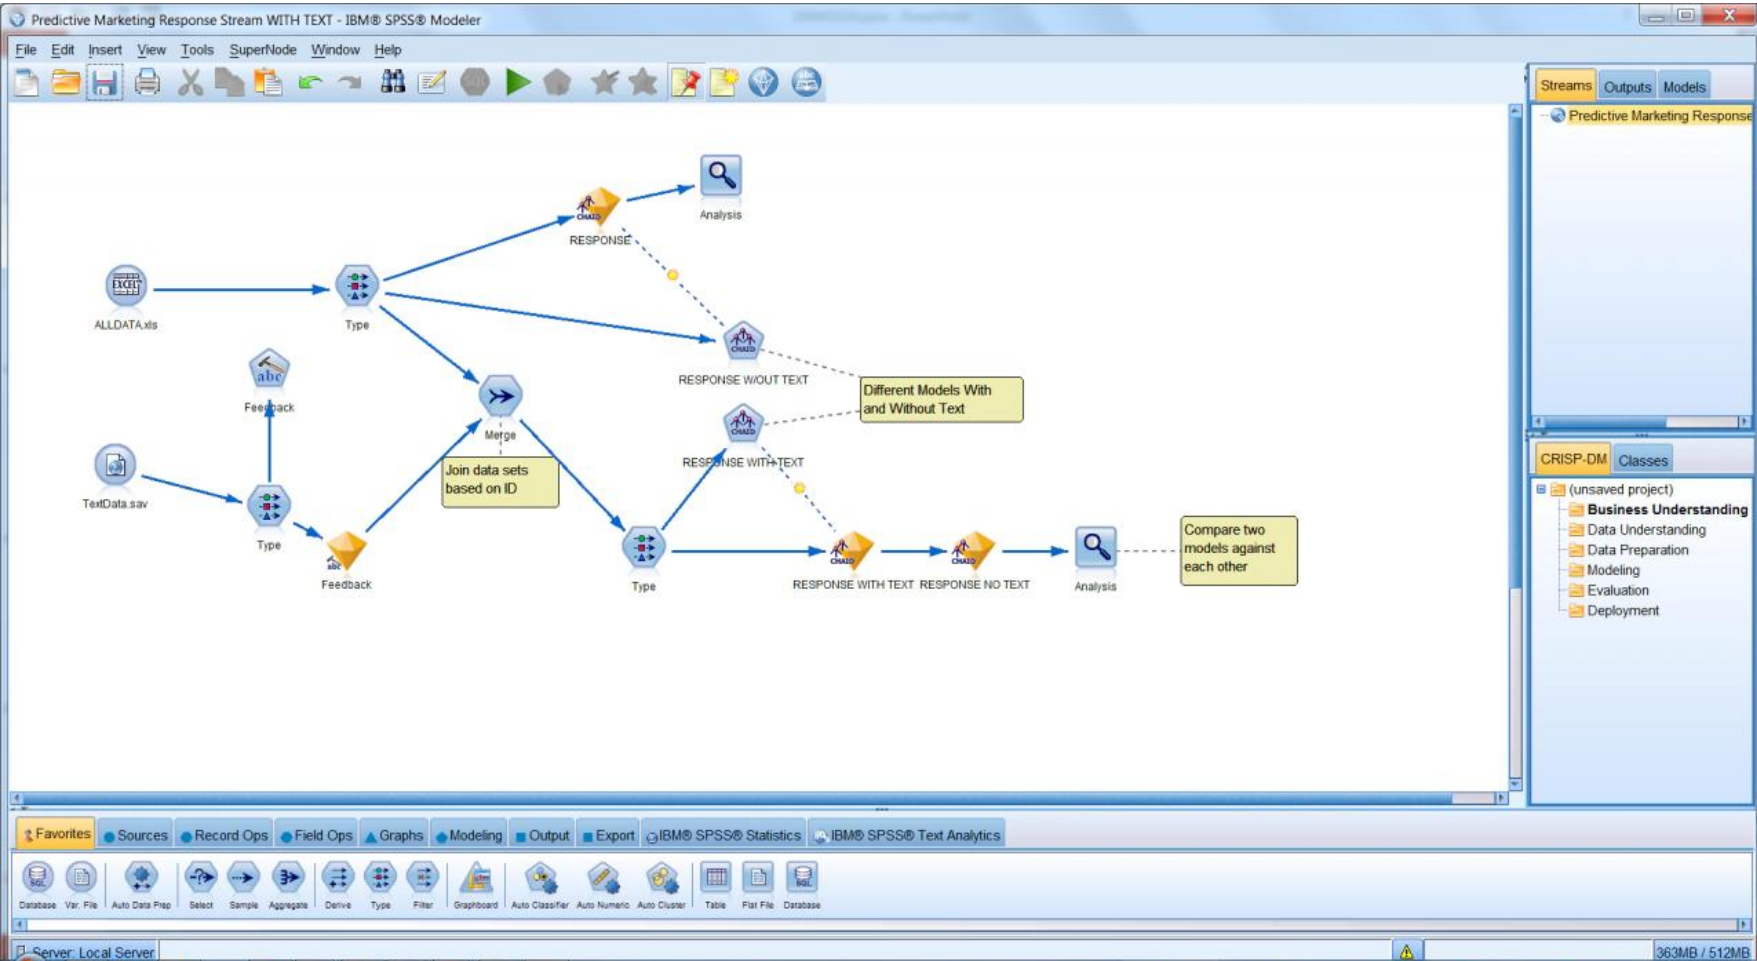Select the TextData.sav source node

115,465
